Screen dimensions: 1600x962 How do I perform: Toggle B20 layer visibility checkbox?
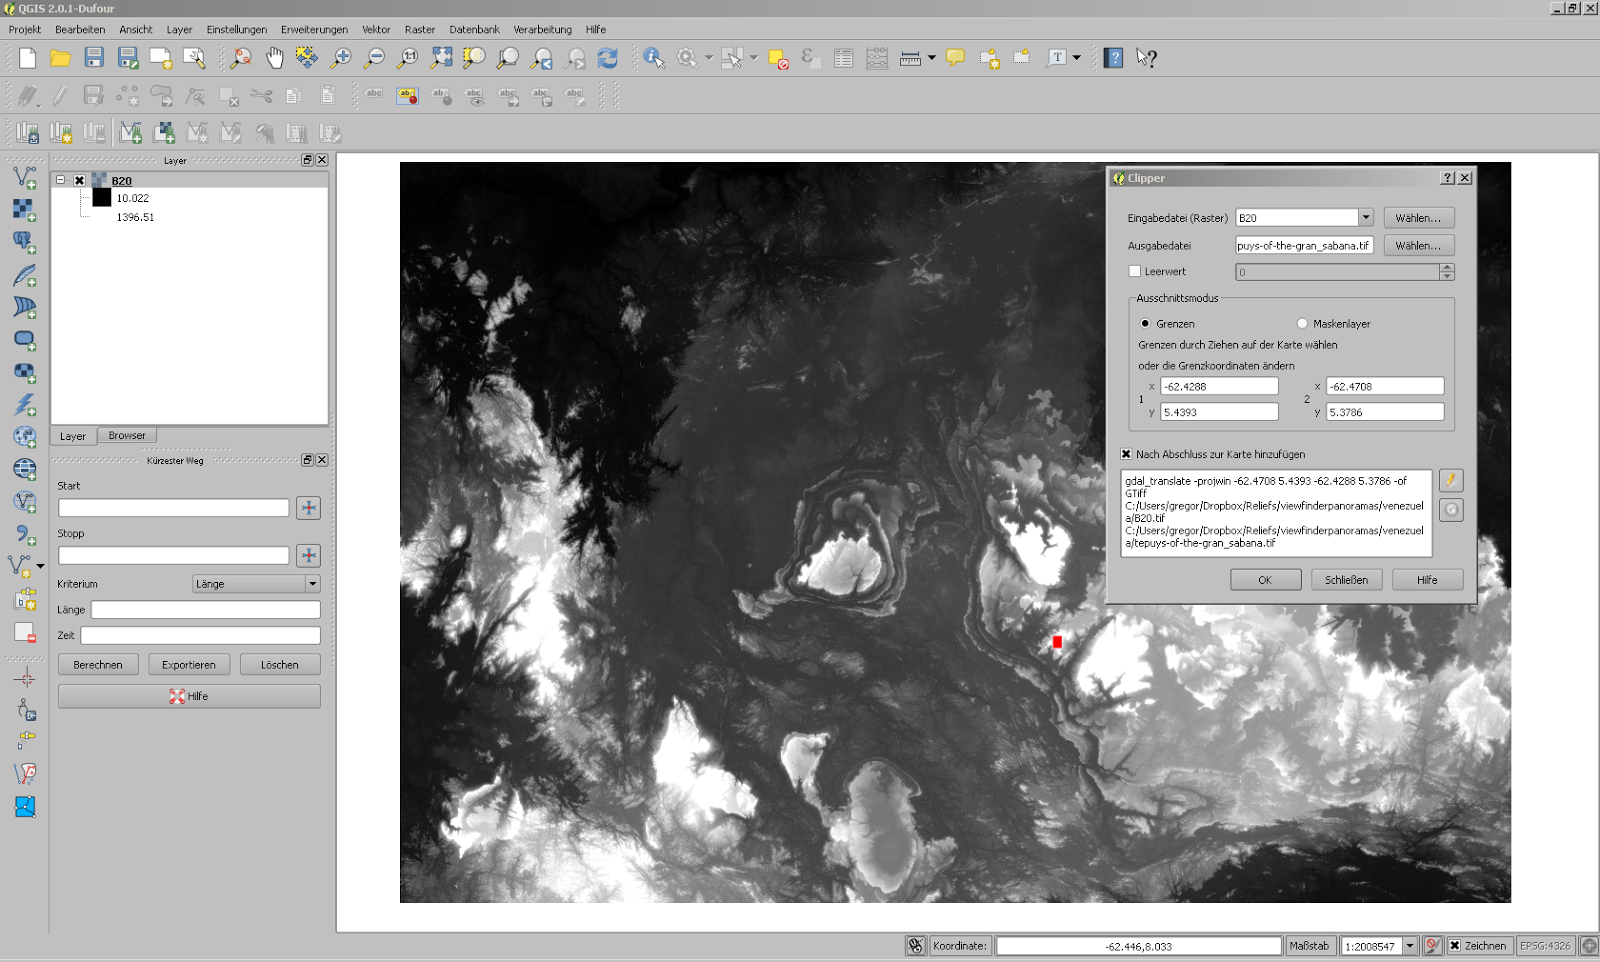click(80, 181)
